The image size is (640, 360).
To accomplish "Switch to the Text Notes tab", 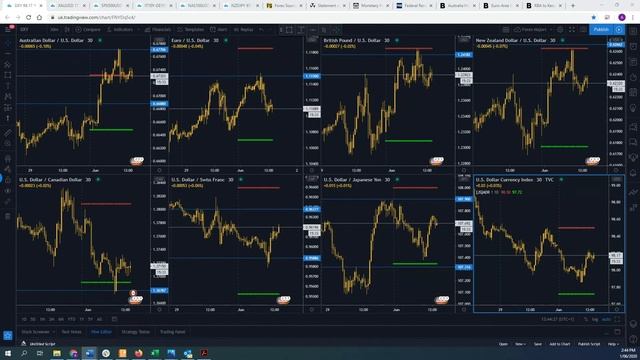I will pyautogui.click(x=71, y=332).
